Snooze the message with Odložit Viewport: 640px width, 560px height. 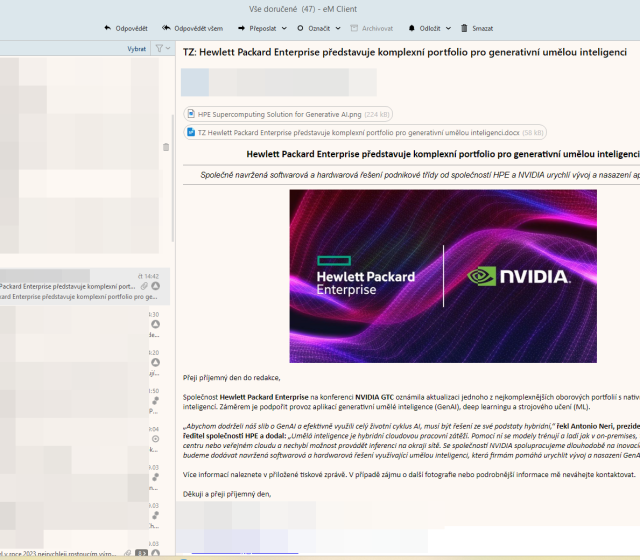click(x=424, y=28)
